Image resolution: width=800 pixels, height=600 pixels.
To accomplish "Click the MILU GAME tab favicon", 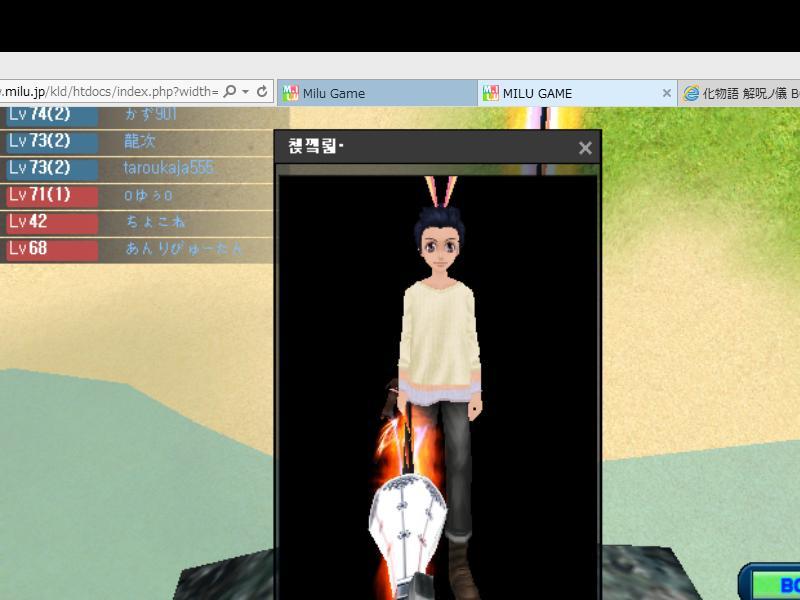I will [490, 93].
